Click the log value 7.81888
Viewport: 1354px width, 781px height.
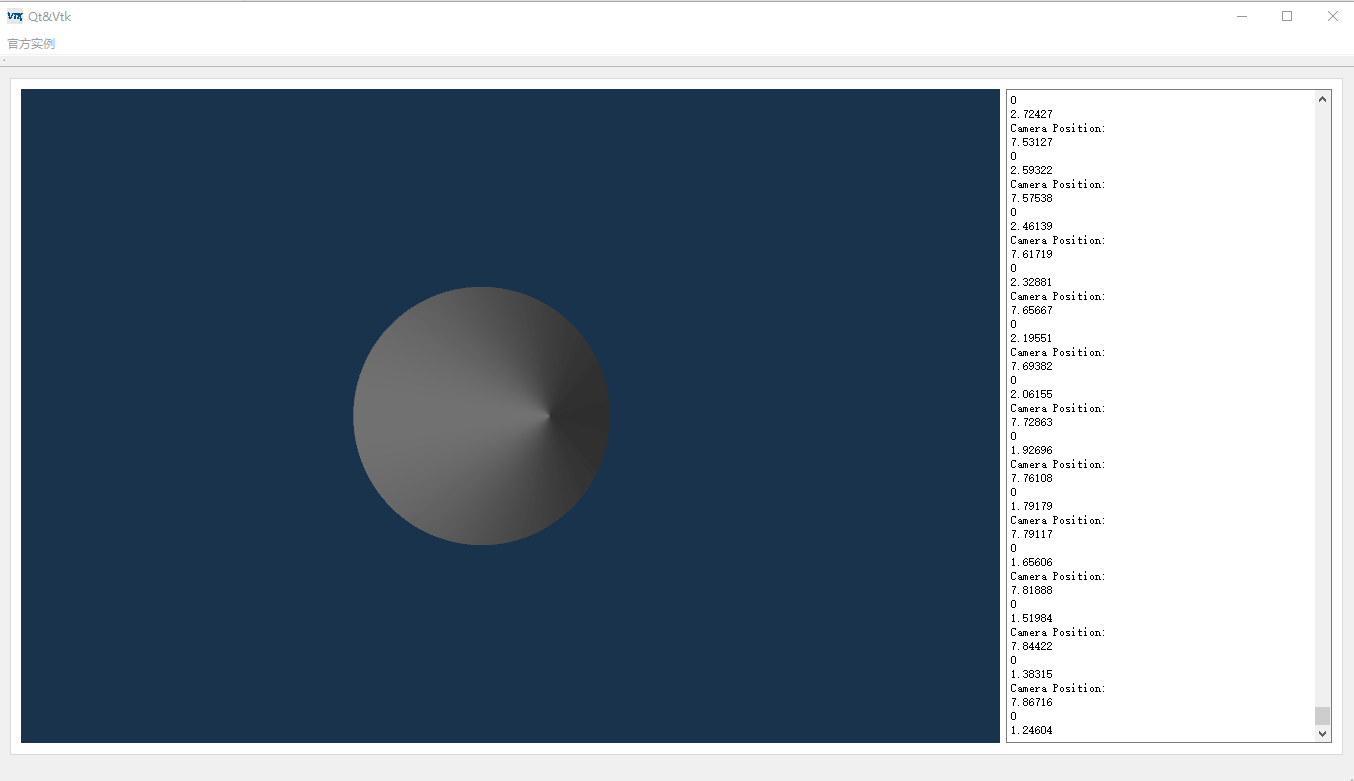(1031, 591)
